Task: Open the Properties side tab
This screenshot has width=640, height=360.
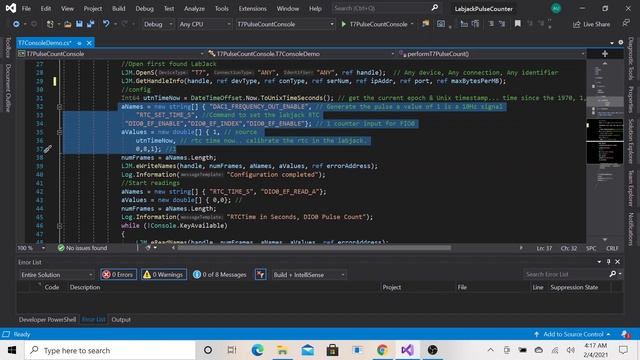Action: point(631,99)
